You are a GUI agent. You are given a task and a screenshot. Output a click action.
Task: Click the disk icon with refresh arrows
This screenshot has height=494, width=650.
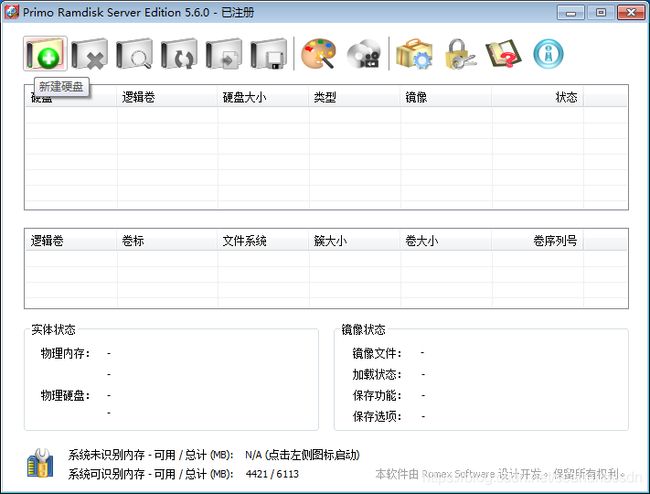(x=179, y=54)
